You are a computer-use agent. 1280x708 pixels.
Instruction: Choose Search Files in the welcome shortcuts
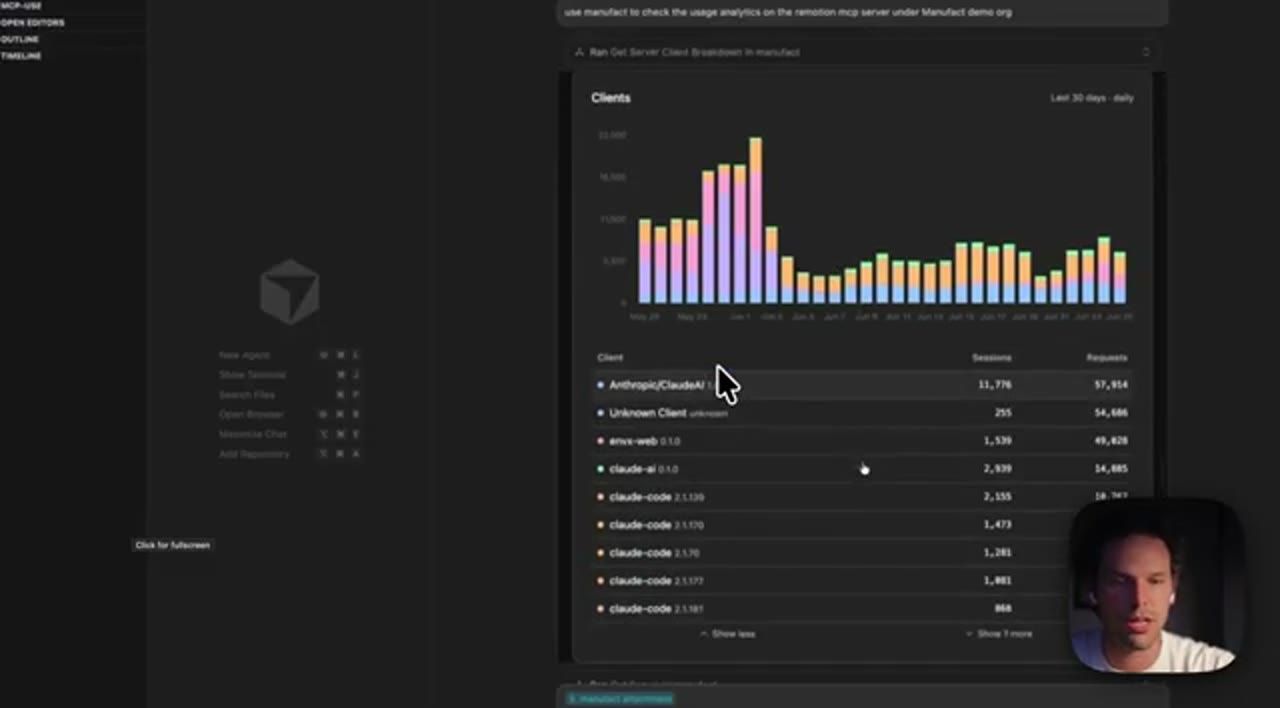pos(247,395)
